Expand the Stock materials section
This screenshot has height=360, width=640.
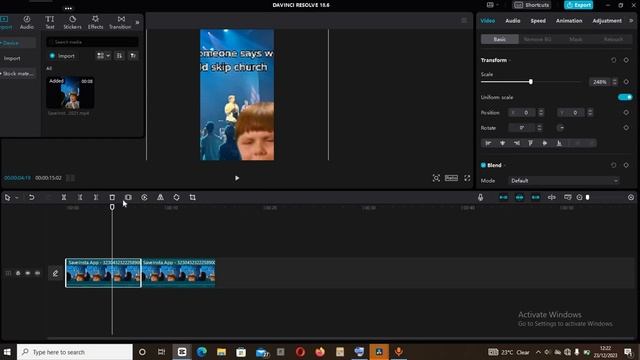click(18, 74)
